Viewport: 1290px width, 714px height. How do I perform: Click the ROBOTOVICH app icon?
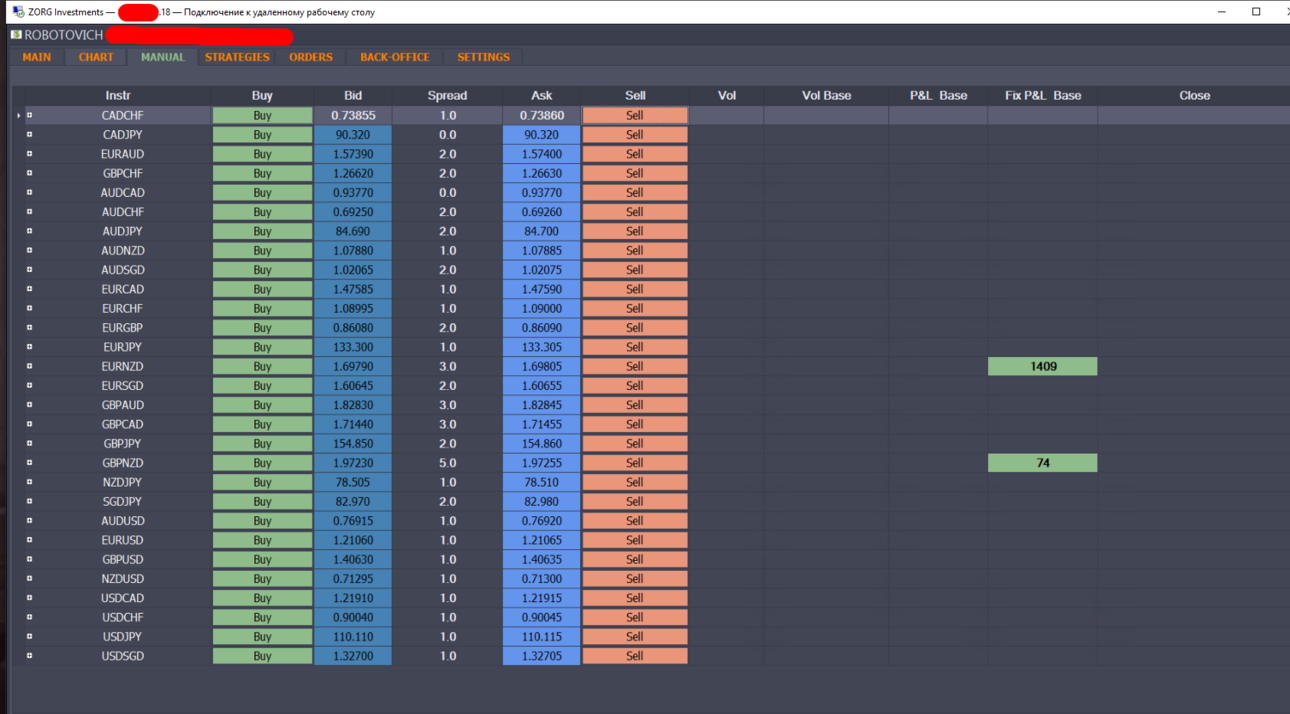(16, 35)
